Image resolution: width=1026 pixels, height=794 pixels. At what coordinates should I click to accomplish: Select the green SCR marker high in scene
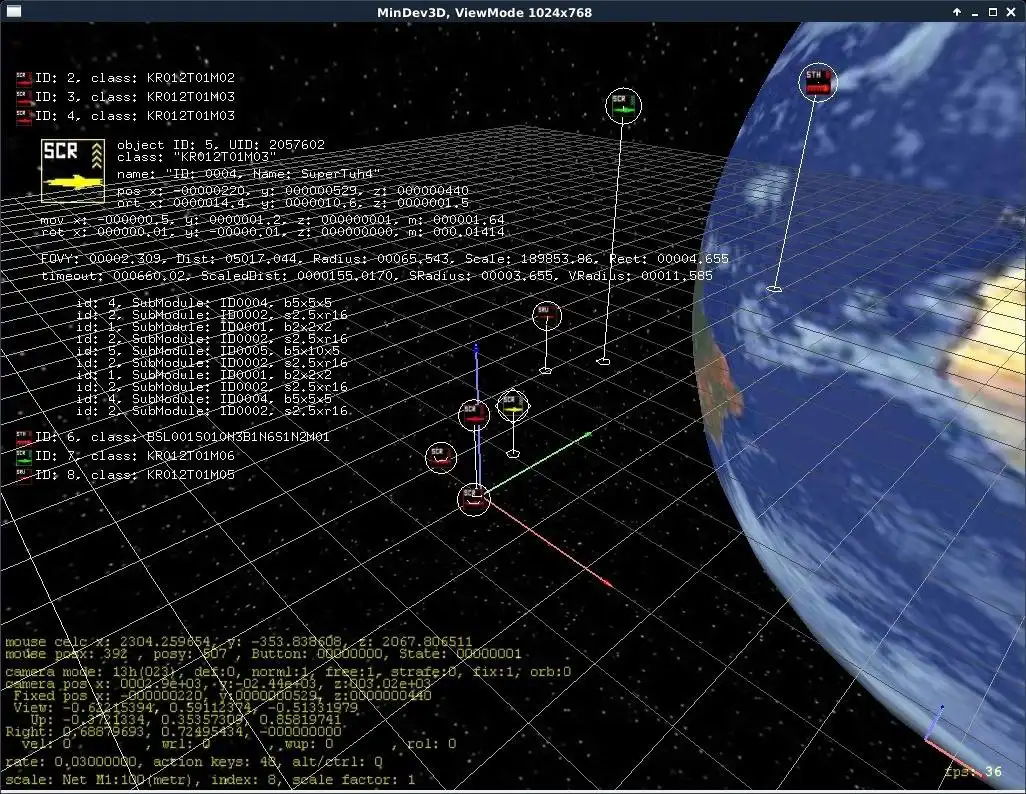click(623, 106)
